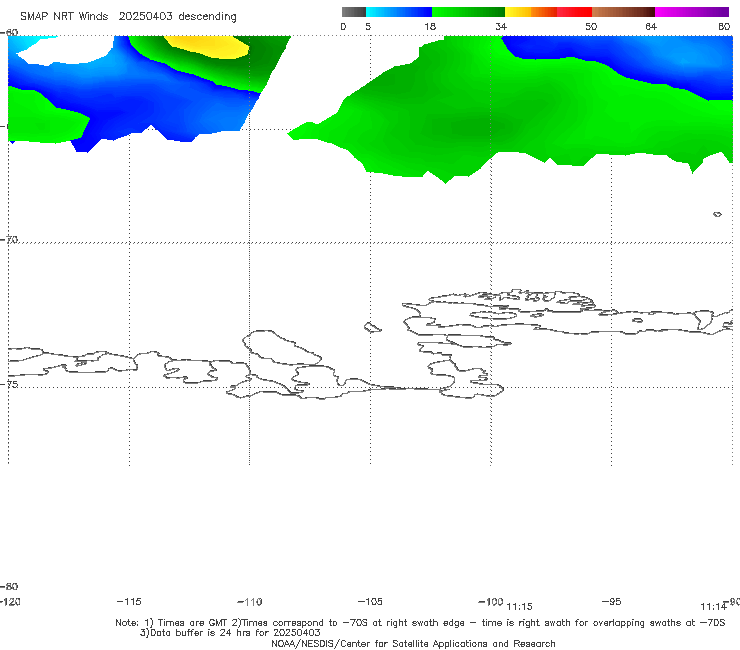Screen dimensions: 740x650
Task: Click the 'Data buffer is 24 hrs' note
Action: (230, 633)
